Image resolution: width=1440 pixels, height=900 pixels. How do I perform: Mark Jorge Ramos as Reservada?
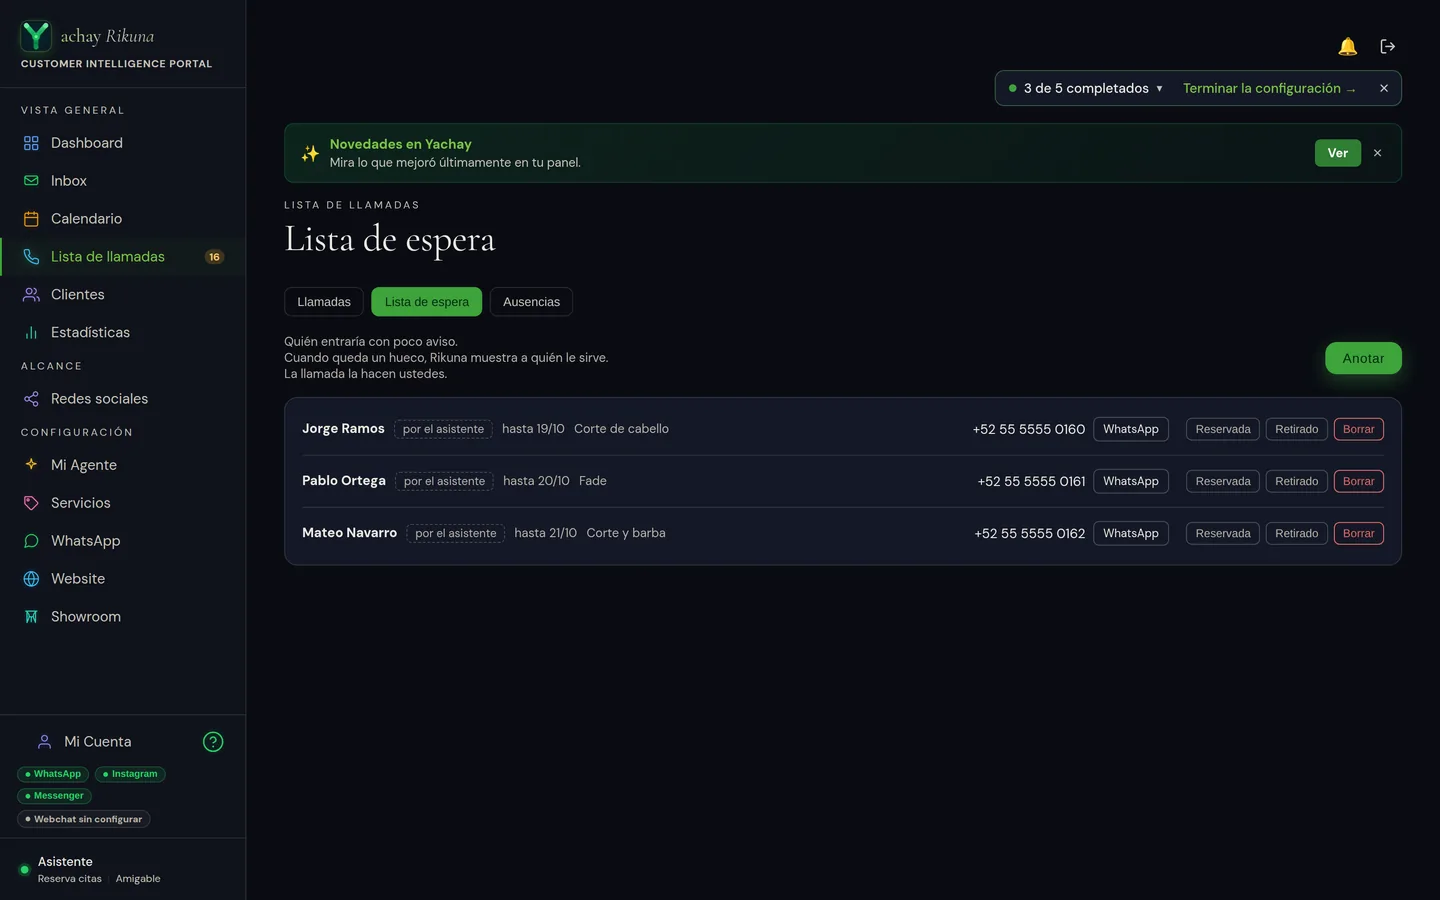pyautogui.click(x=1222, y=429)
